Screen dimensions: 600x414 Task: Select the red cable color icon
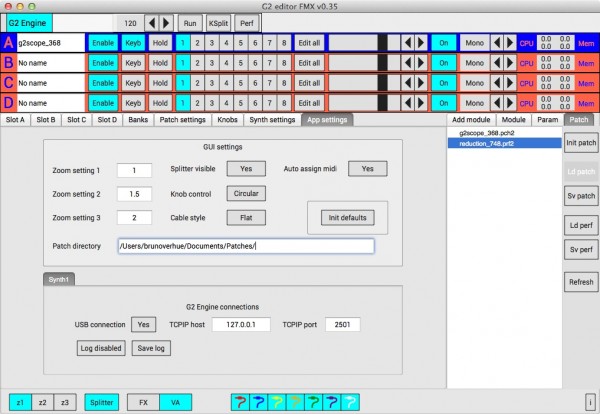pos(240,402)
